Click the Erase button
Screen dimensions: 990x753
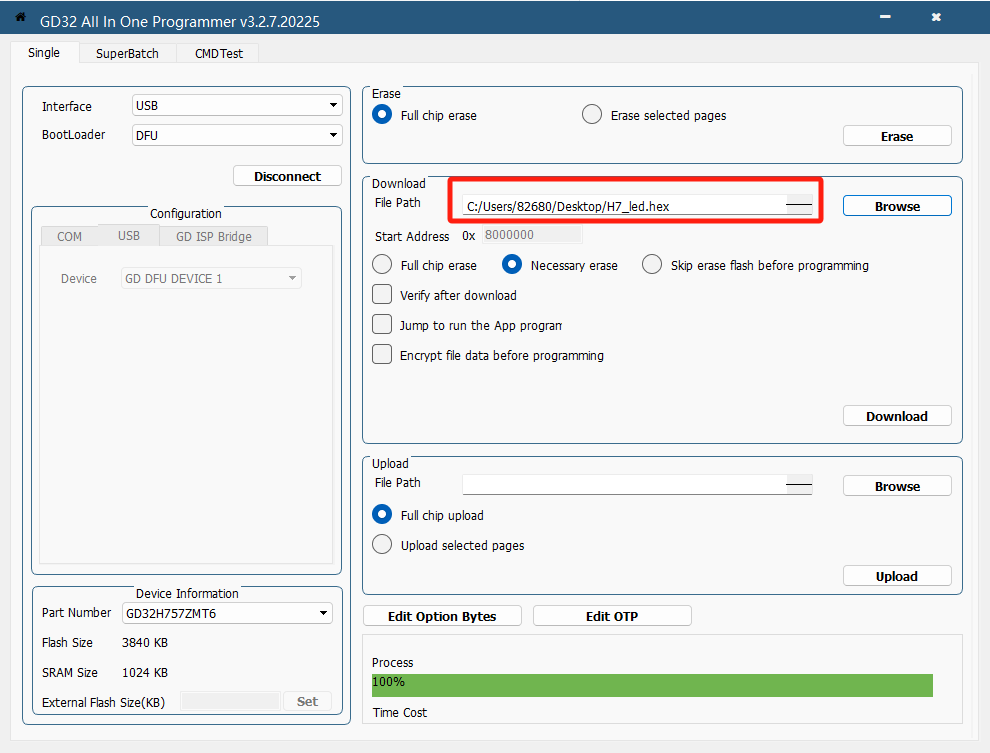[897, 136]
